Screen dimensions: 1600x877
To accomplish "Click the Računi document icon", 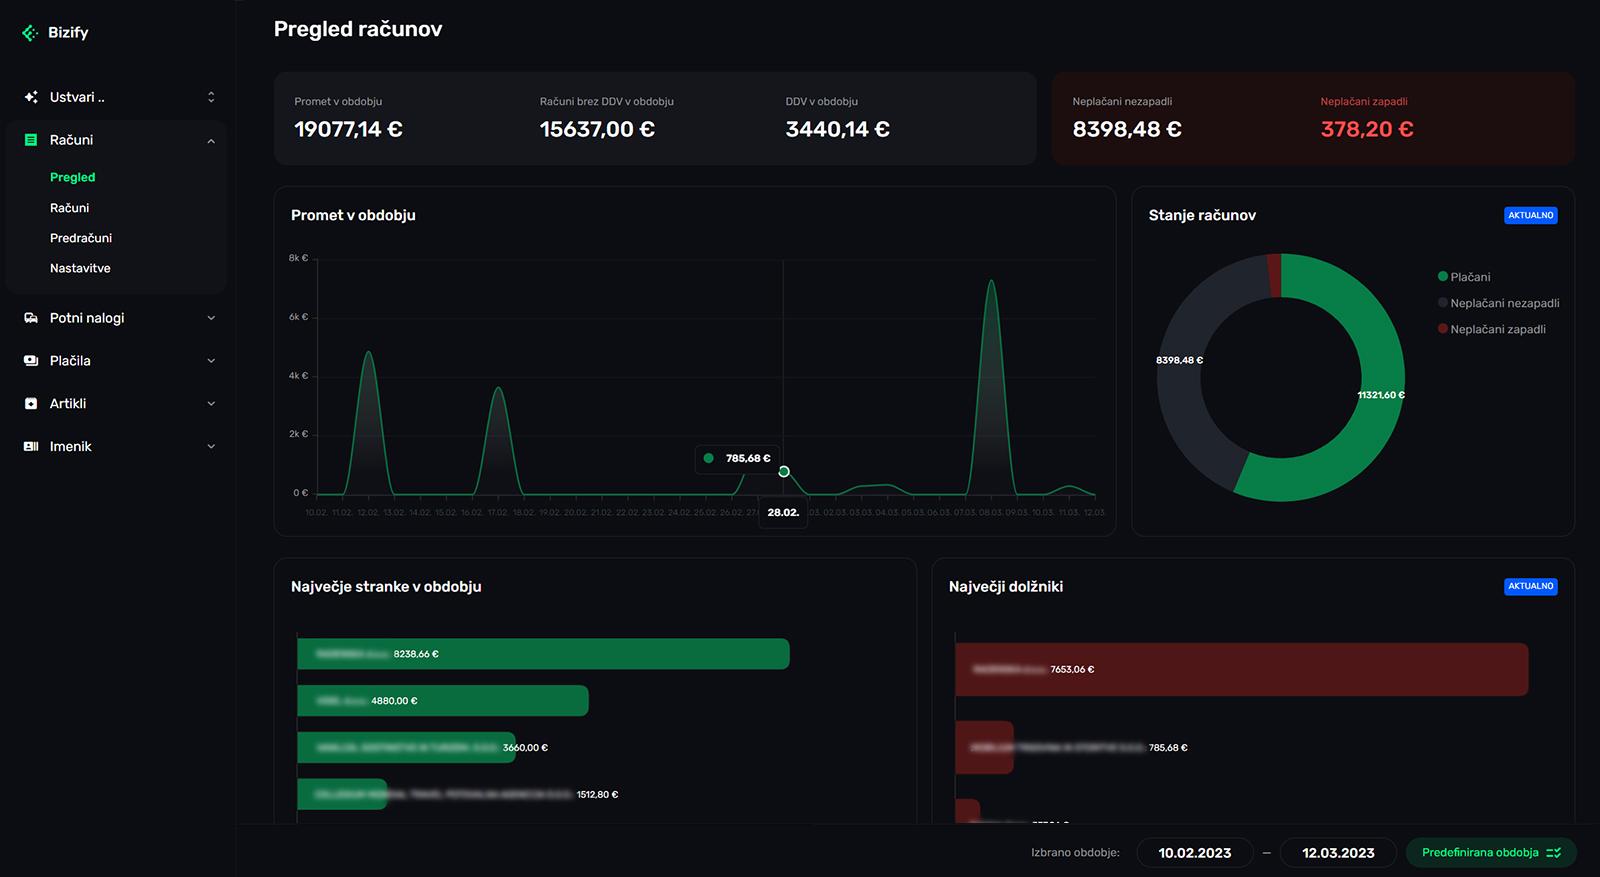I will point(31,140).
